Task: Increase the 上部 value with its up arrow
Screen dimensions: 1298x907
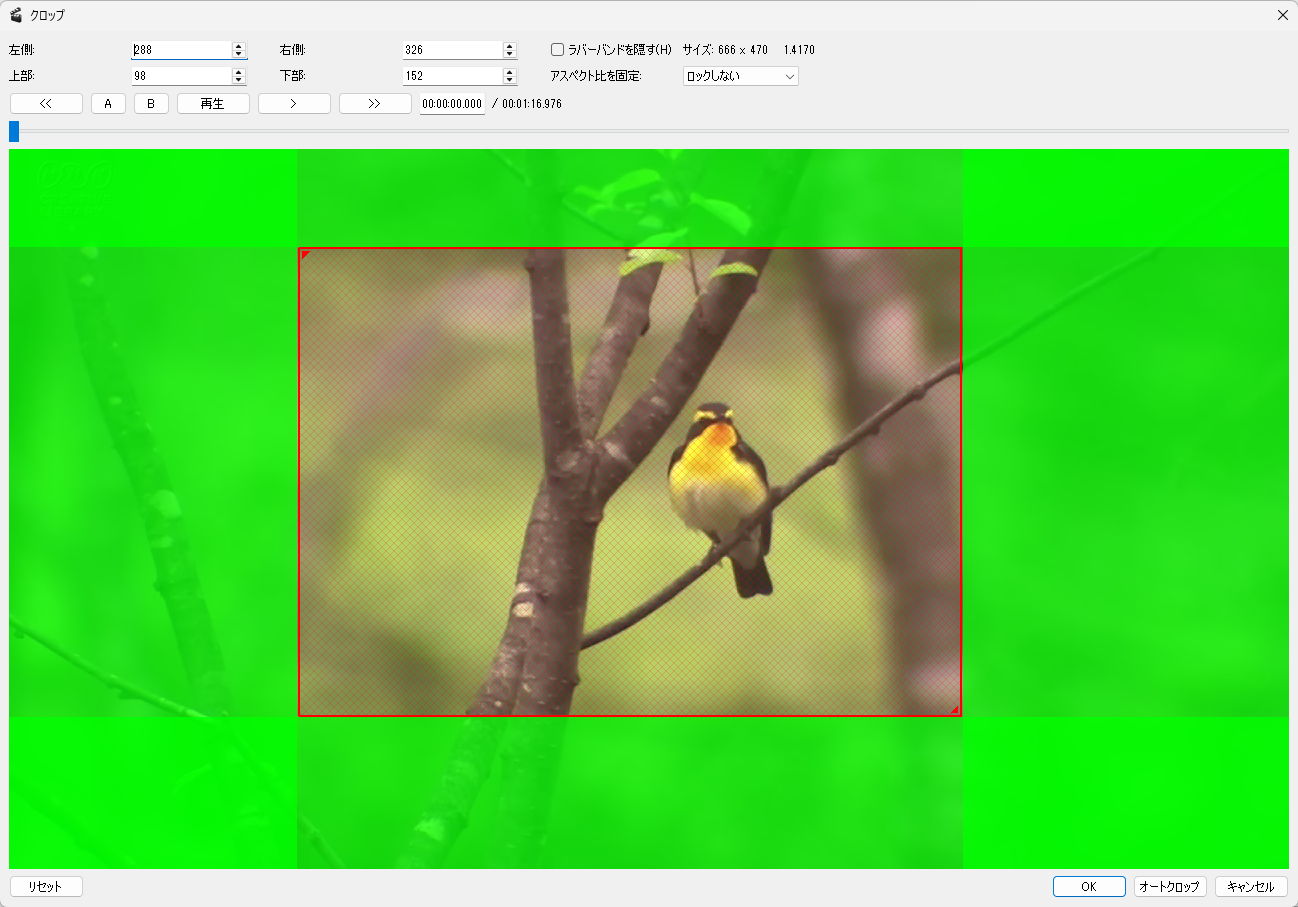Action: tap(239, 72)
